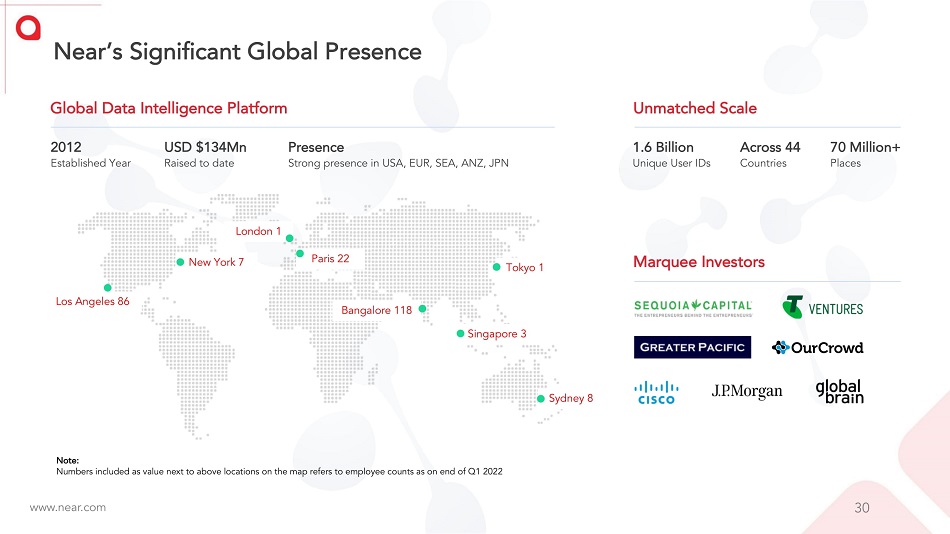Screen dimensions: 950x534
Task: Click the Global Brain logo
Action: point(839,391)
